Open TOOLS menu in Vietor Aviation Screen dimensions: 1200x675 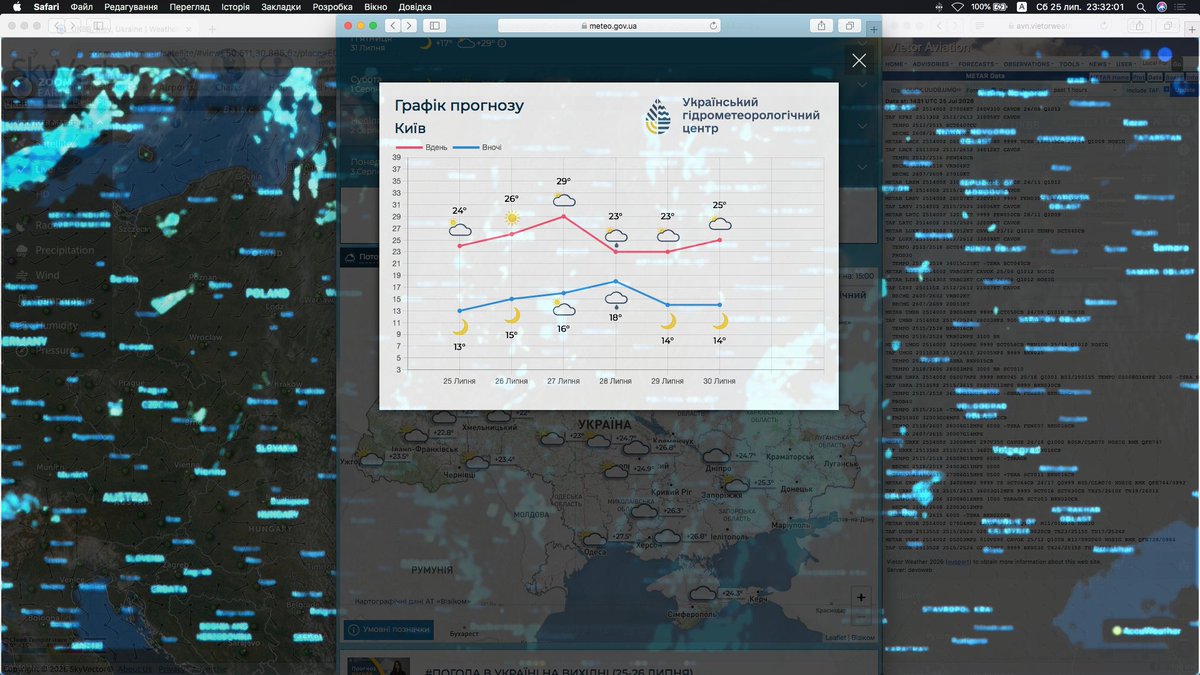point(1070,64)
